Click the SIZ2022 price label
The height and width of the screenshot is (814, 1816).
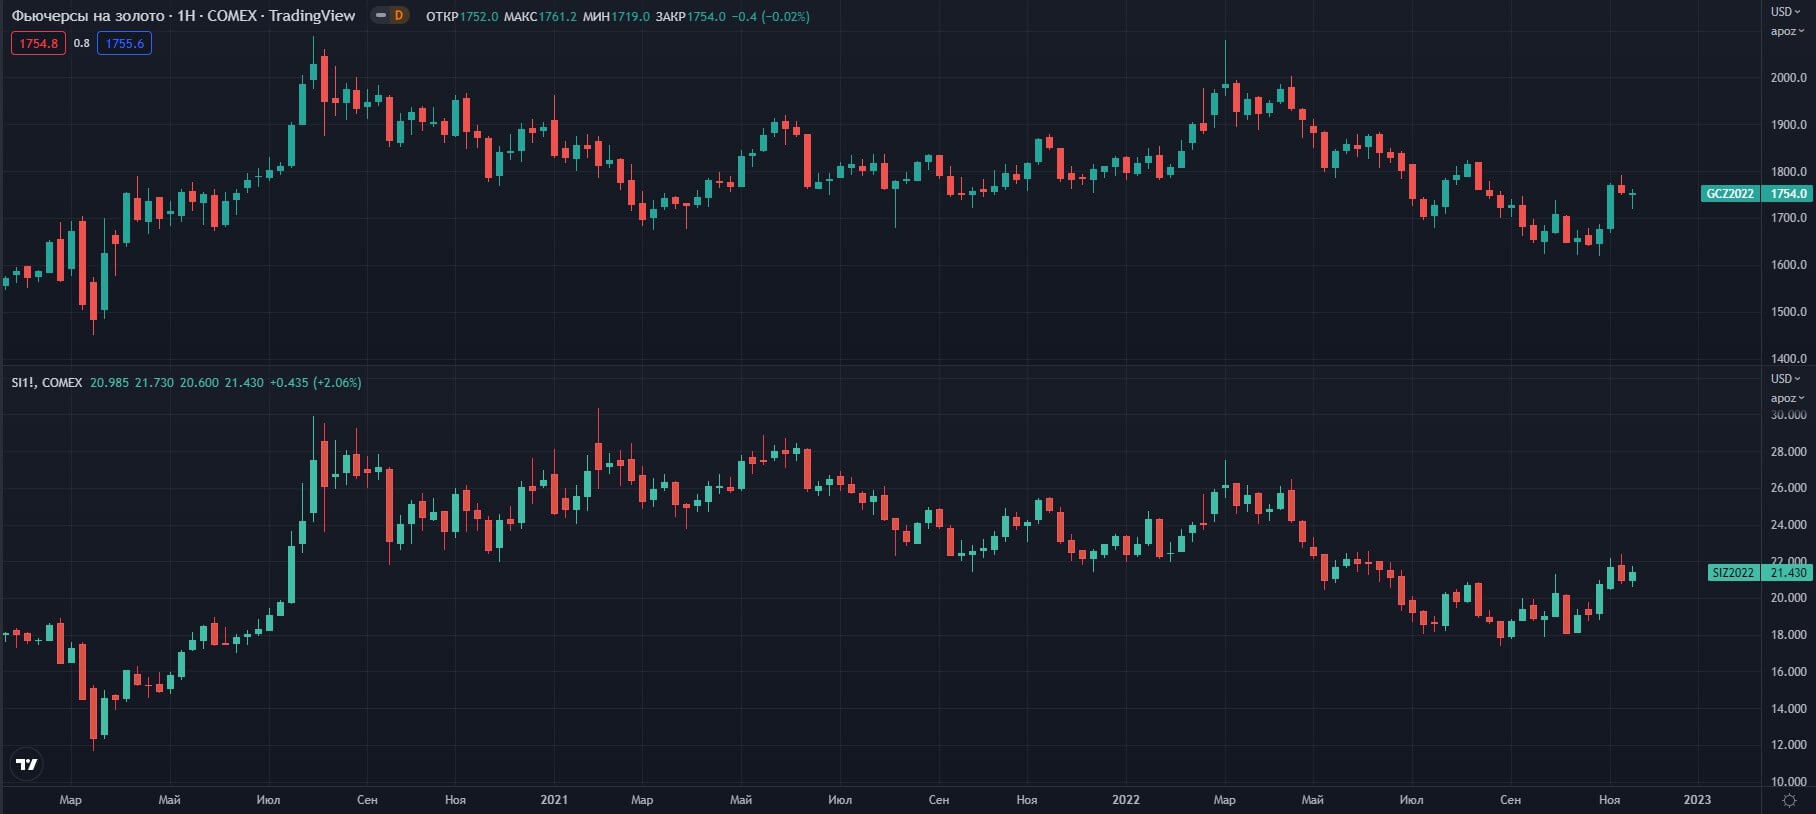click(1733, 573)
